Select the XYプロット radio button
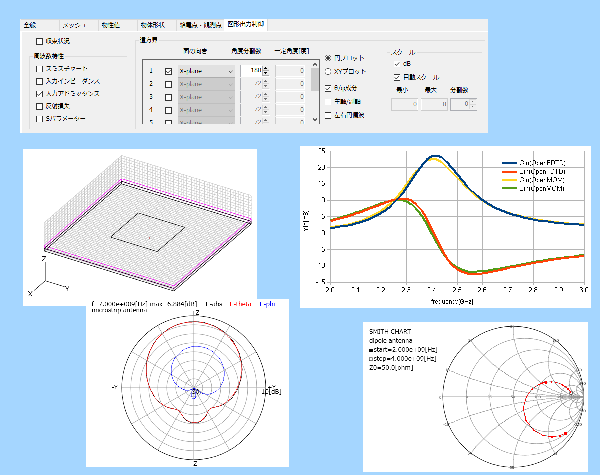This screenshot has width=600, height=475. (x=328, y=72)
